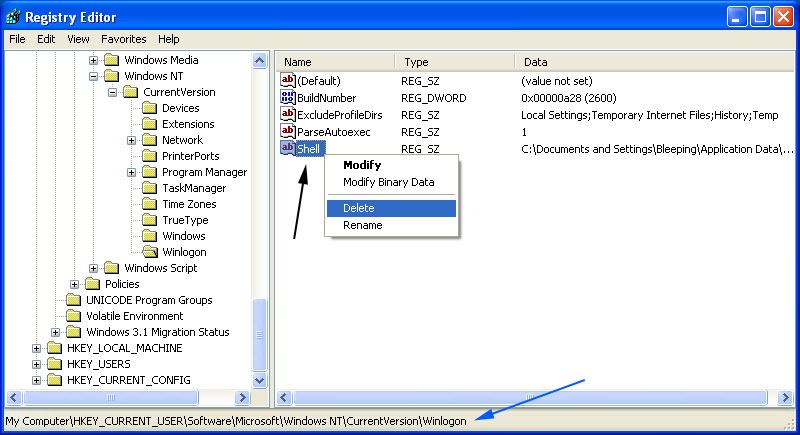800x435 pixels.
Task: Click the Program Manager folder icon
Action: [149, 172]
